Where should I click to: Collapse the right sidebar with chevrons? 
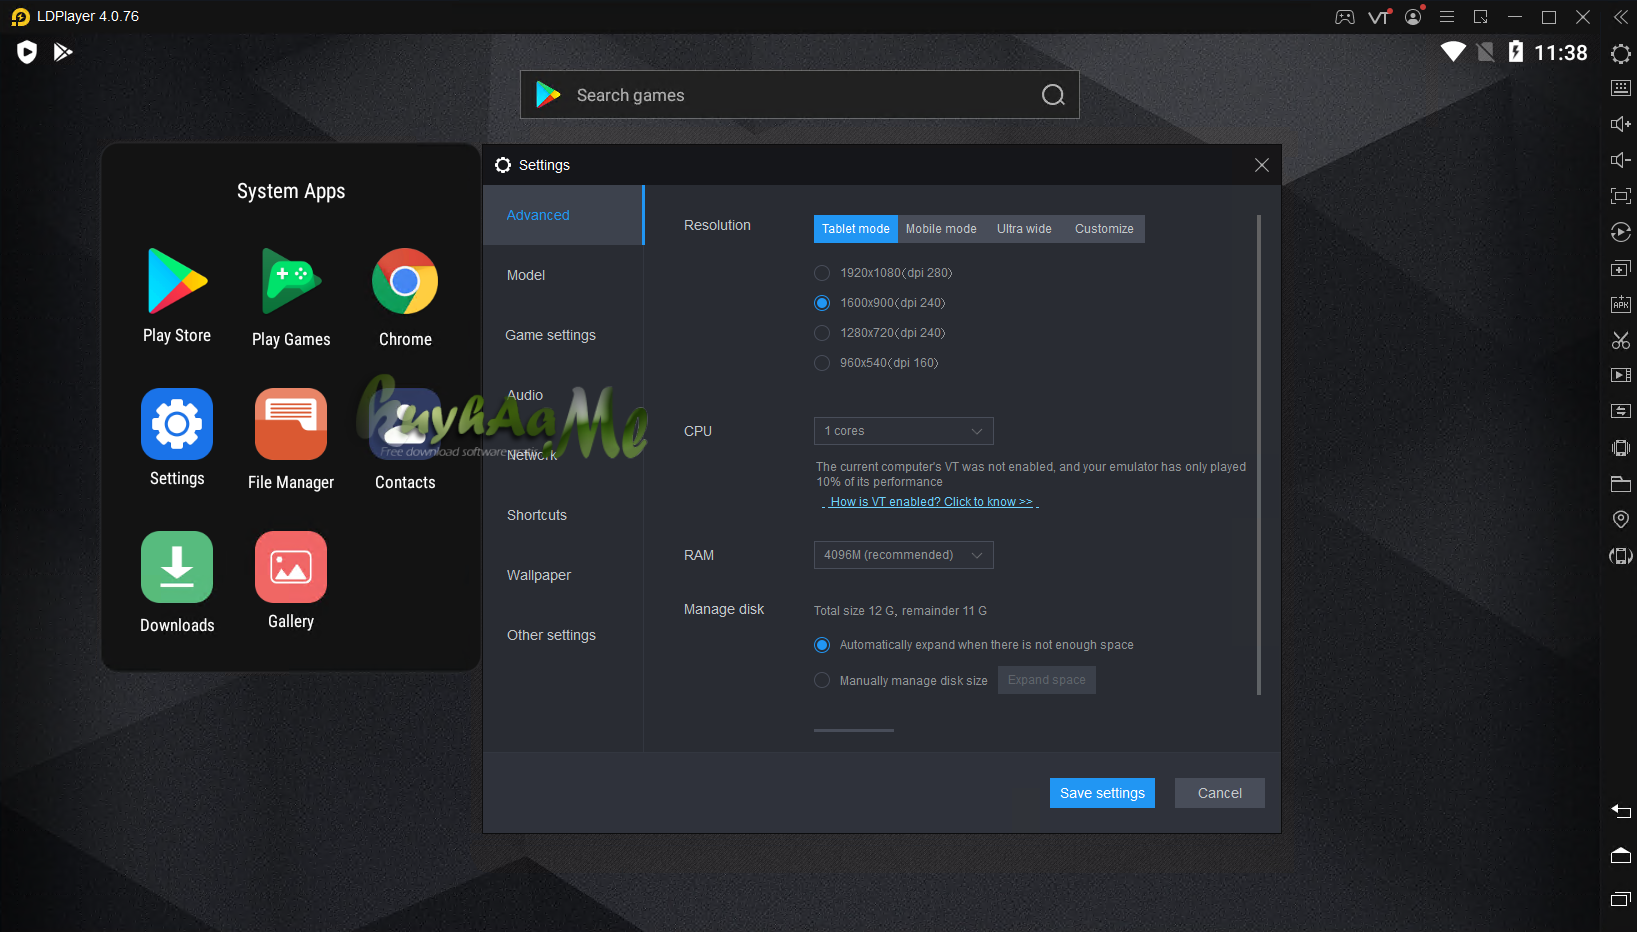click(1621, 17)
